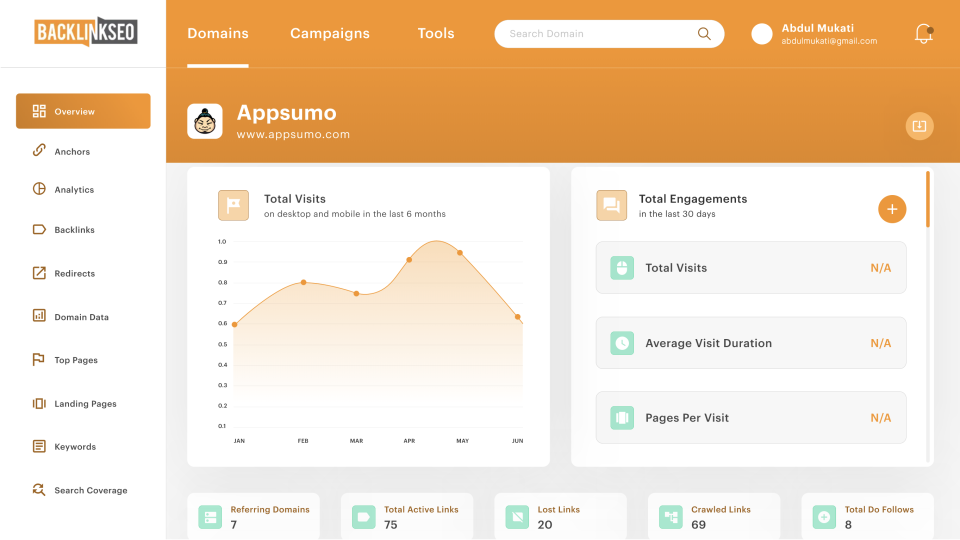
Task: Click the download report button
Action: 919,126
